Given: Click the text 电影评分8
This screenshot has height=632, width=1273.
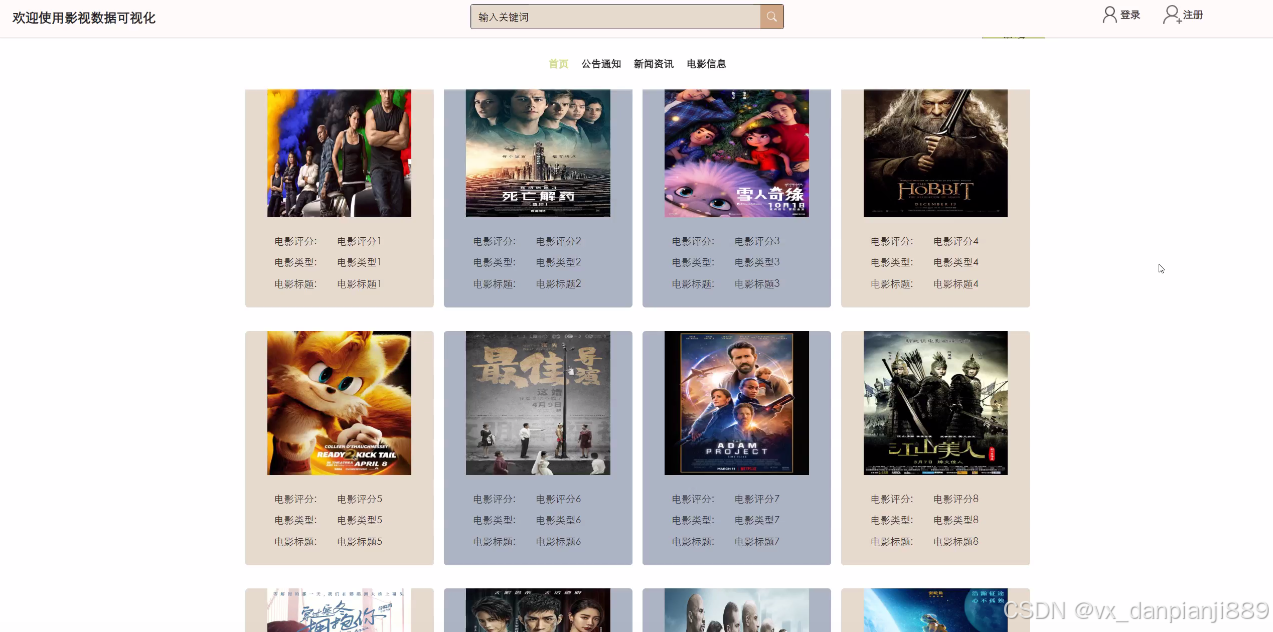Looking at the screenshot, I should click(956, 499).
